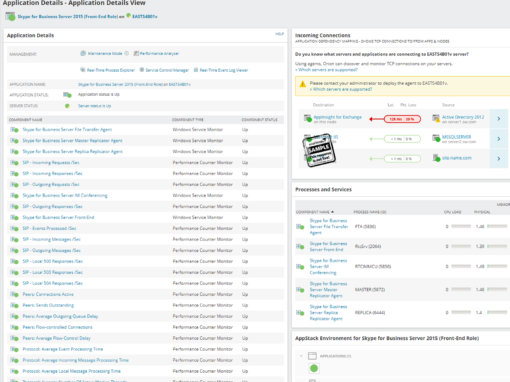
Task: Click the AppInsight for Exchange application icon
Action: tap(308, 118)
